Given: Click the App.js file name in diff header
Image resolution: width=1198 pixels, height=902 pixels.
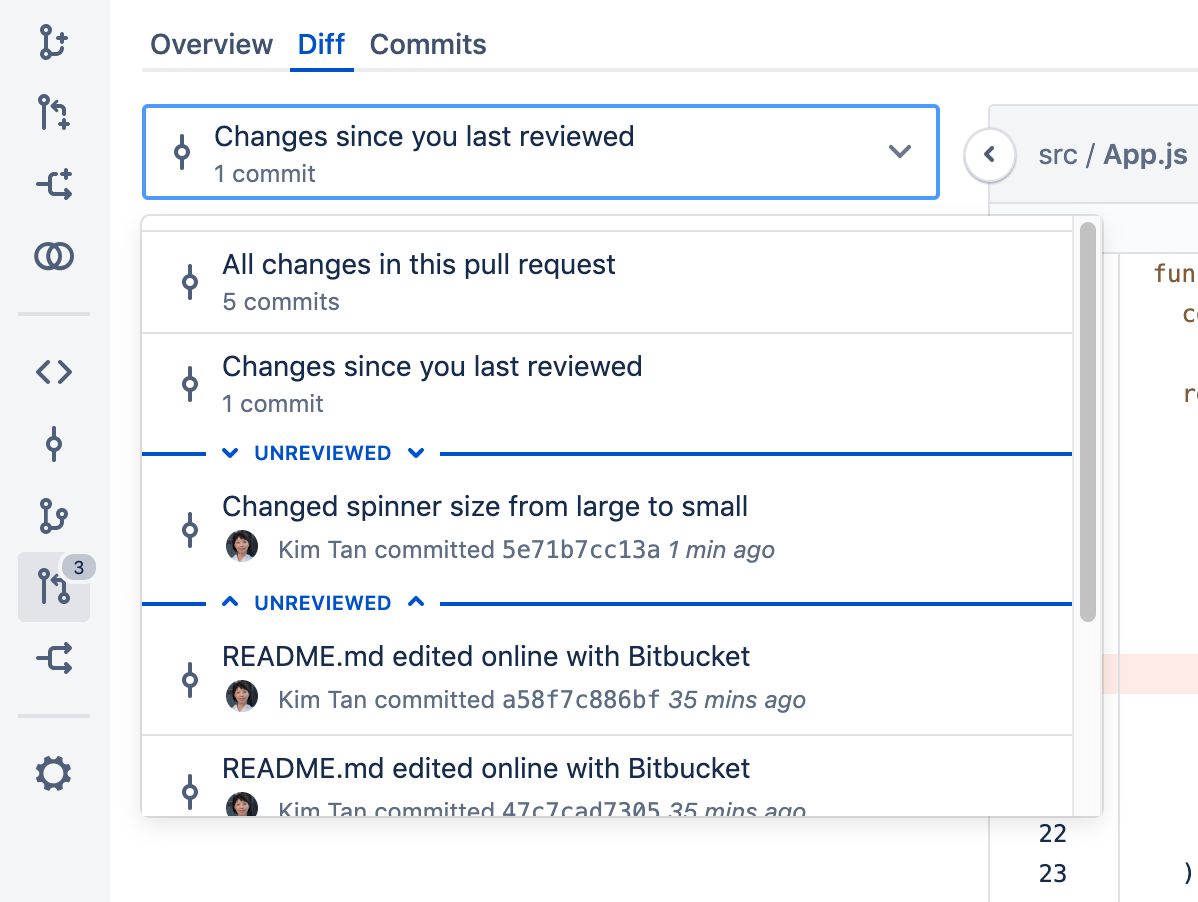Looking at the screenshot, I should tap(1145, 155).
